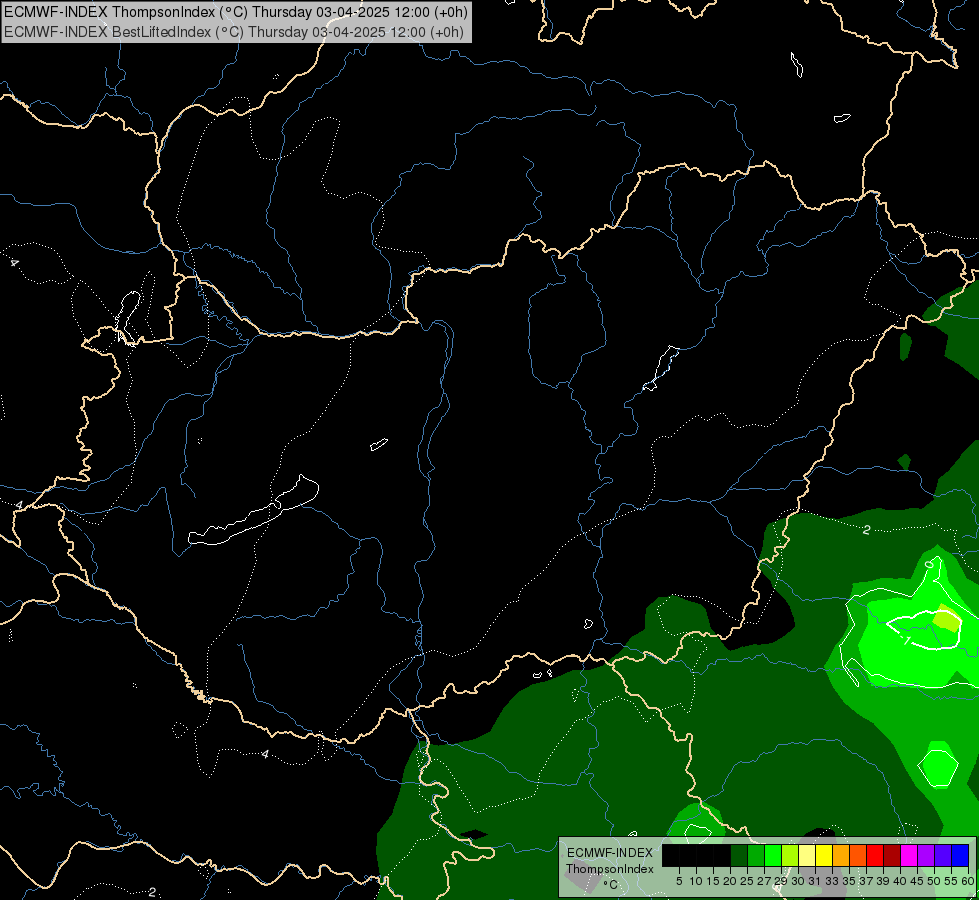
Task: Click legend tick label 37
Action: tap(866, 881)
